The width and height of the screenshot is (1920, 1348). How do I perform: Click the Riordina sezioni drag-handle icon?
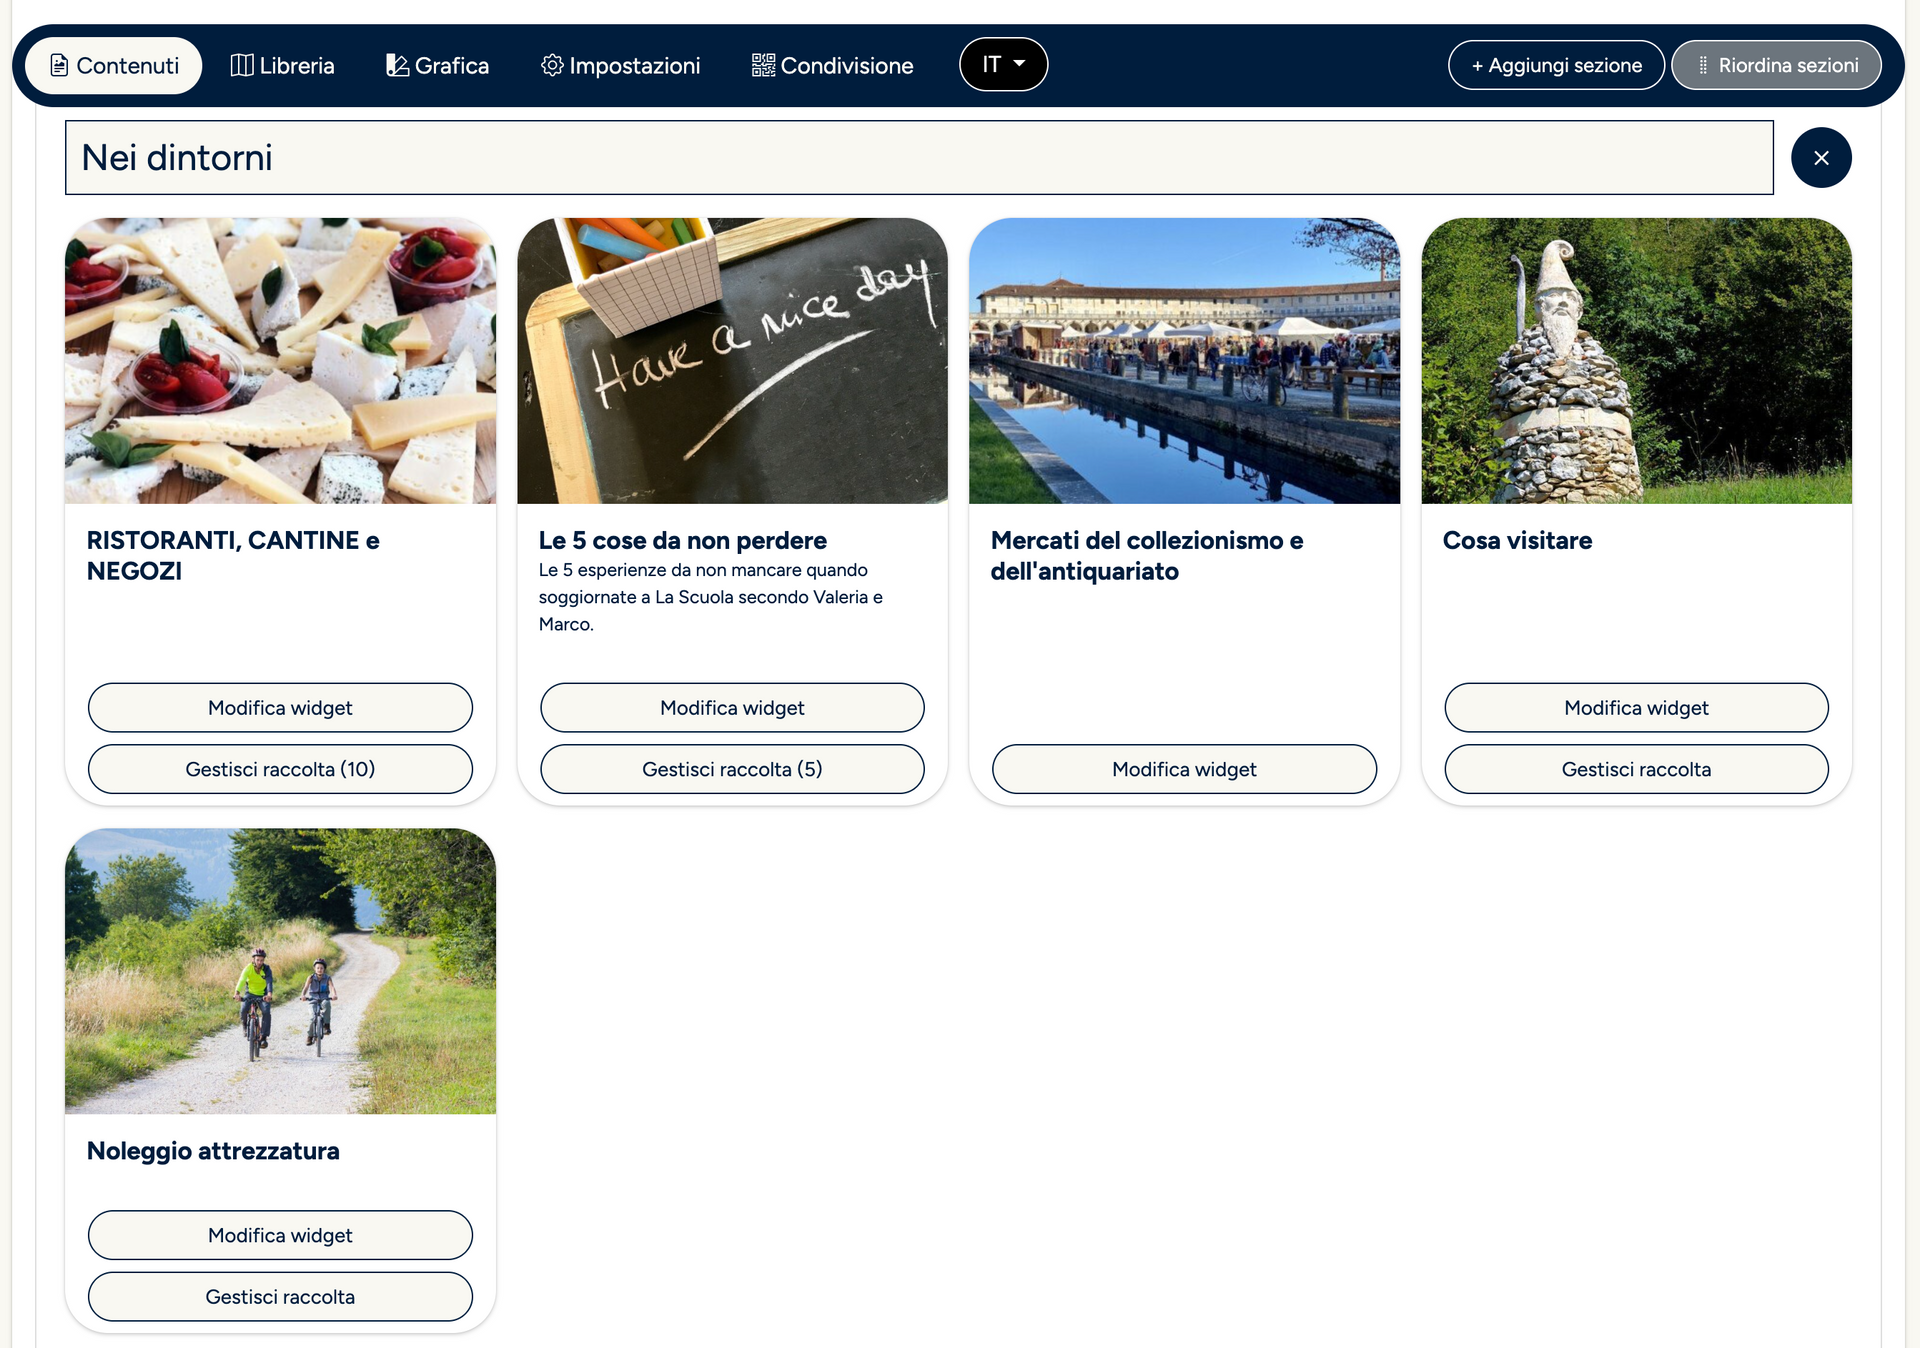pyautogui.click(x=1703, y=66)
